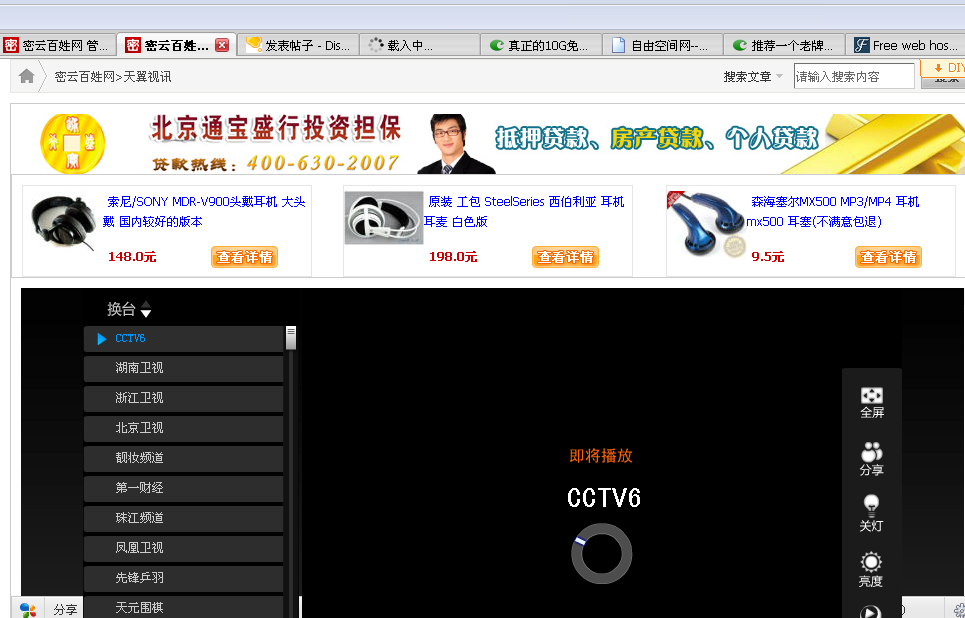The width and height of the screenshot is (965, 618).
Task: Select the 天元围棋 channel
Action: (183, 608)
